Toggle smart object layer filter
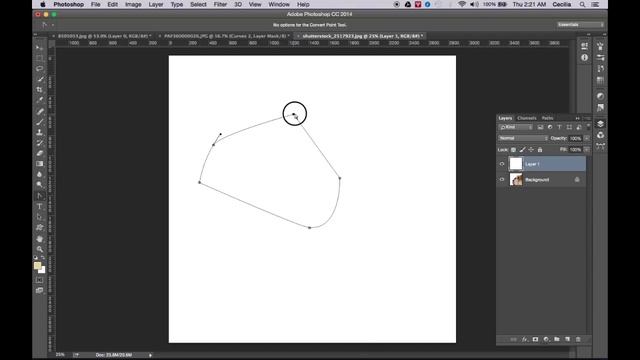640x360 pixels. point(579,127)
